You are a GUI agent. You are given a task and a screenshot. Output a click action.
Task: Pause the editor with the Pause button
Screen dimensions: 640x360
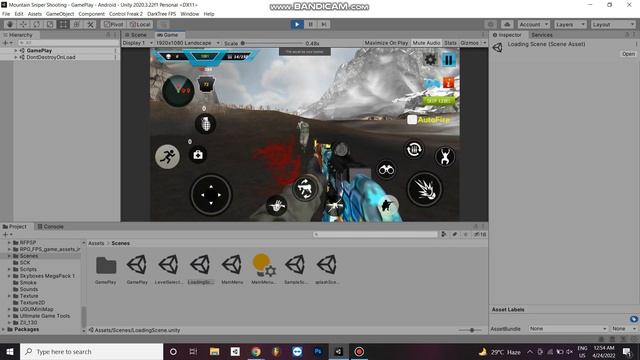(x=310, y=24)
